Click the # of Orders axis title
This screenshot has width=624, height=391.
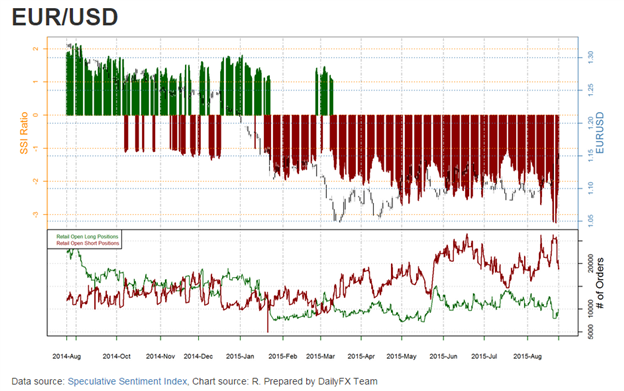click(x=600, y=283)
